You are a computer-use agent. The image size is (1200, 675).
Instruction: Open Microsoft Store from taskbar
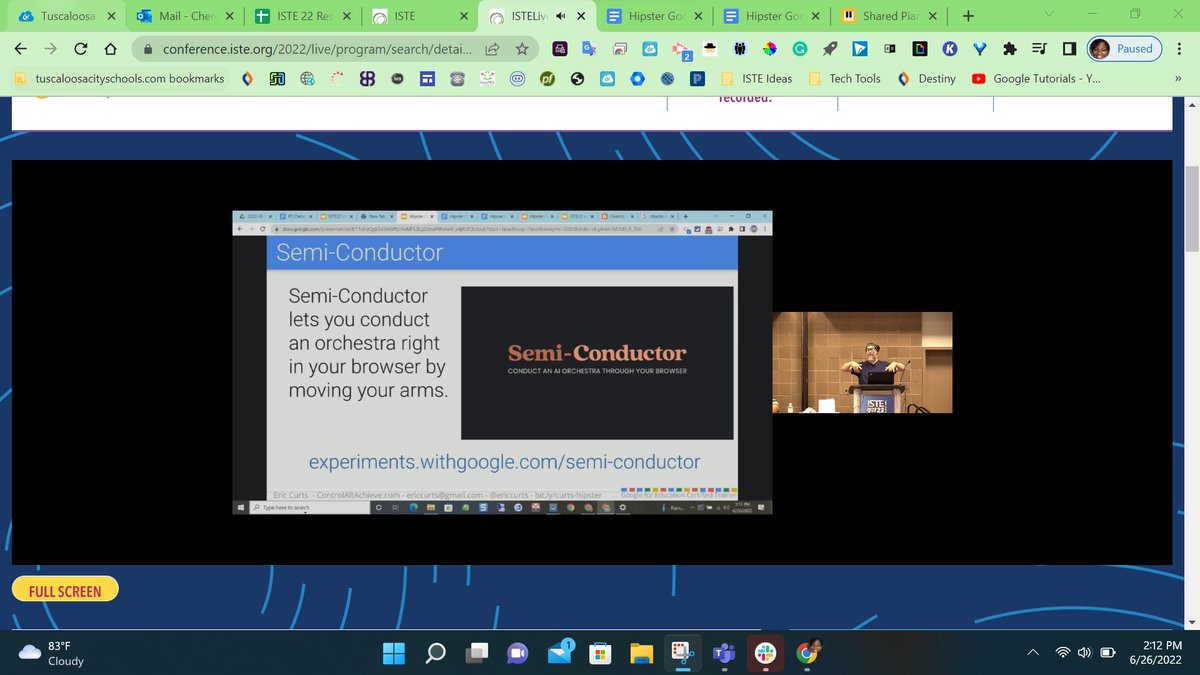point(600,653)
